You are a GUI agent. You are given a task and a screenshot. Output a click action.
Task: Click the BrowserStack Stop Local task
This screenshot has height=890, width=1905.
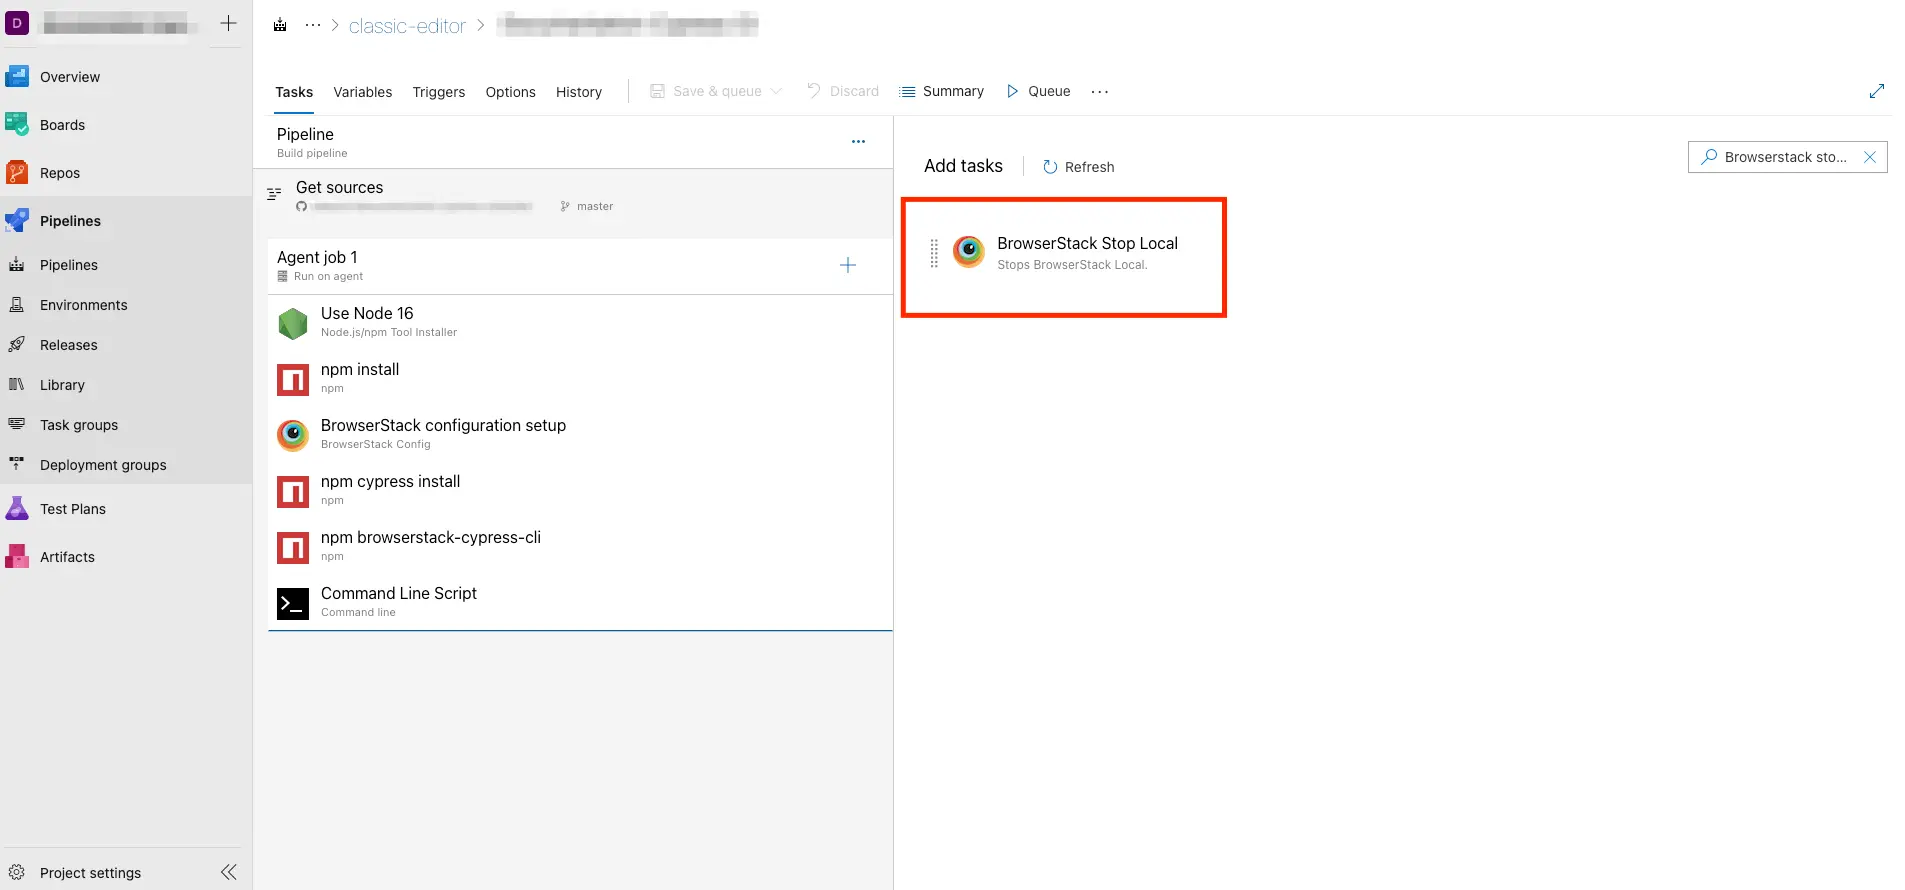[x=1086, y=253]
